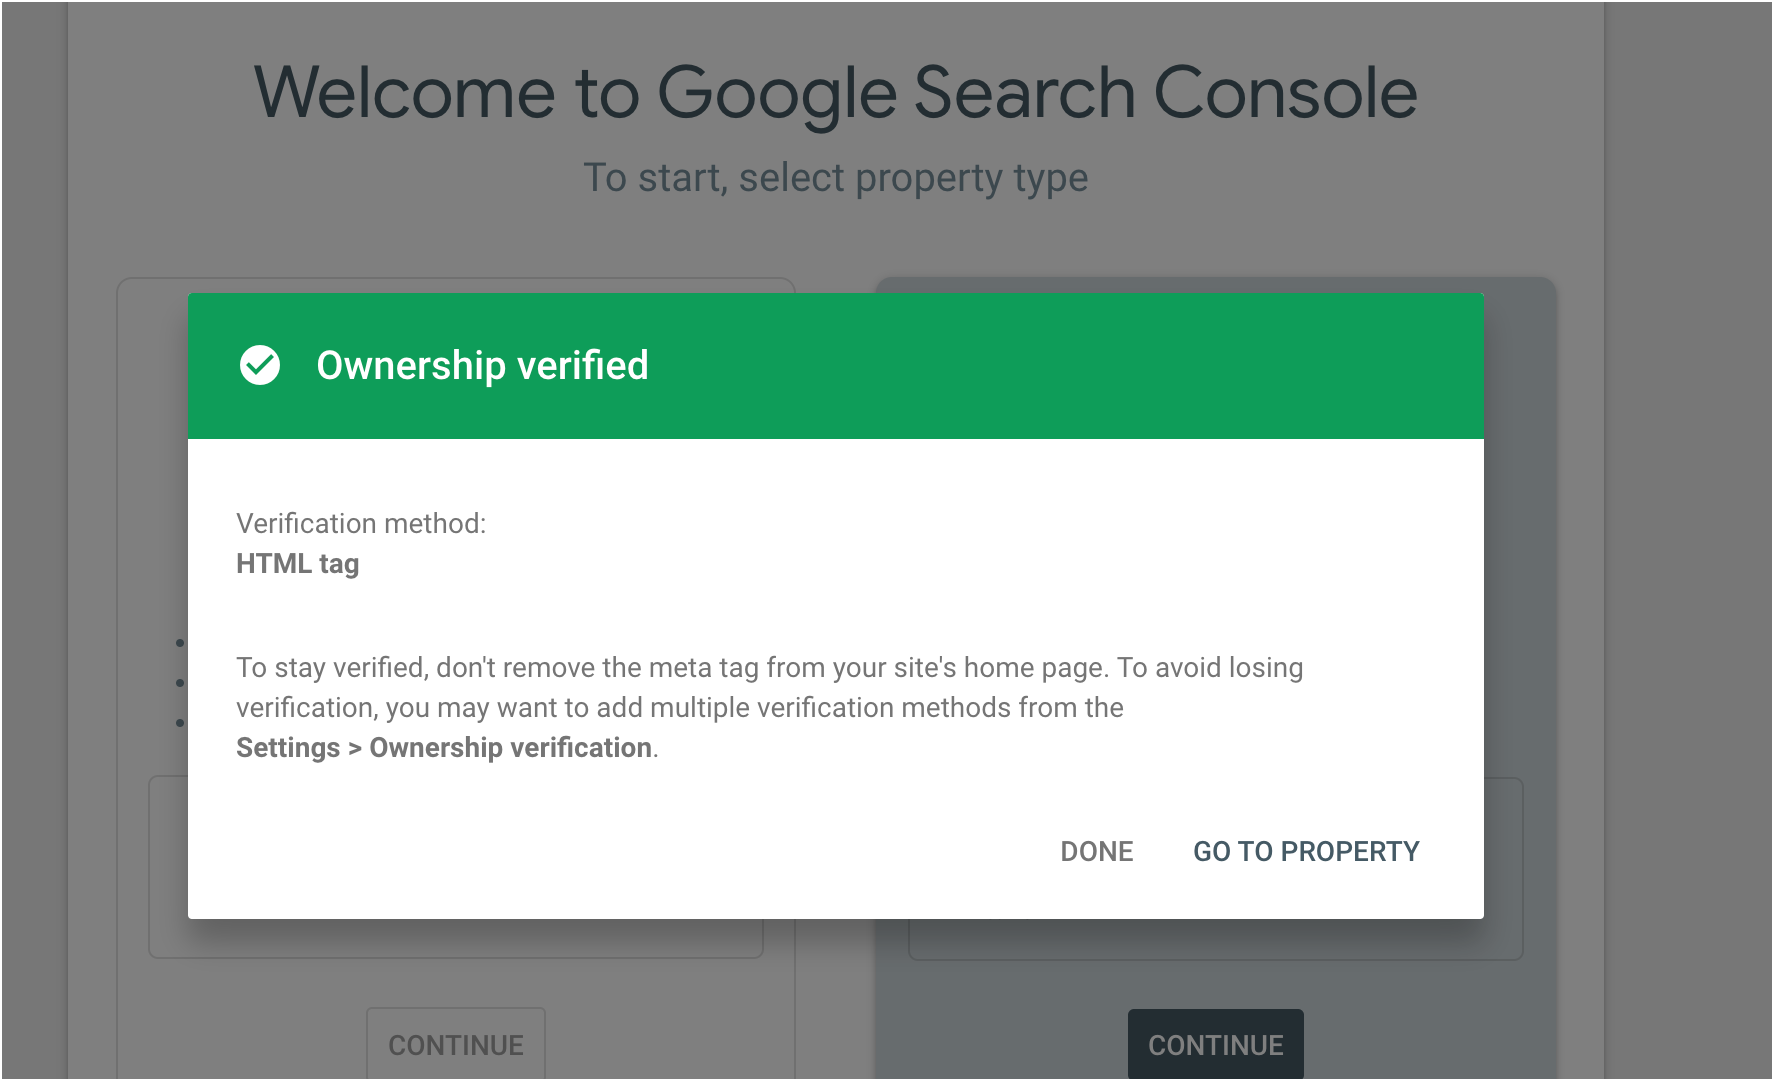The image size is (1774, 1081).
Task: Click the "Ownership verified" dialog title
Action: click(x=482, y=366)
